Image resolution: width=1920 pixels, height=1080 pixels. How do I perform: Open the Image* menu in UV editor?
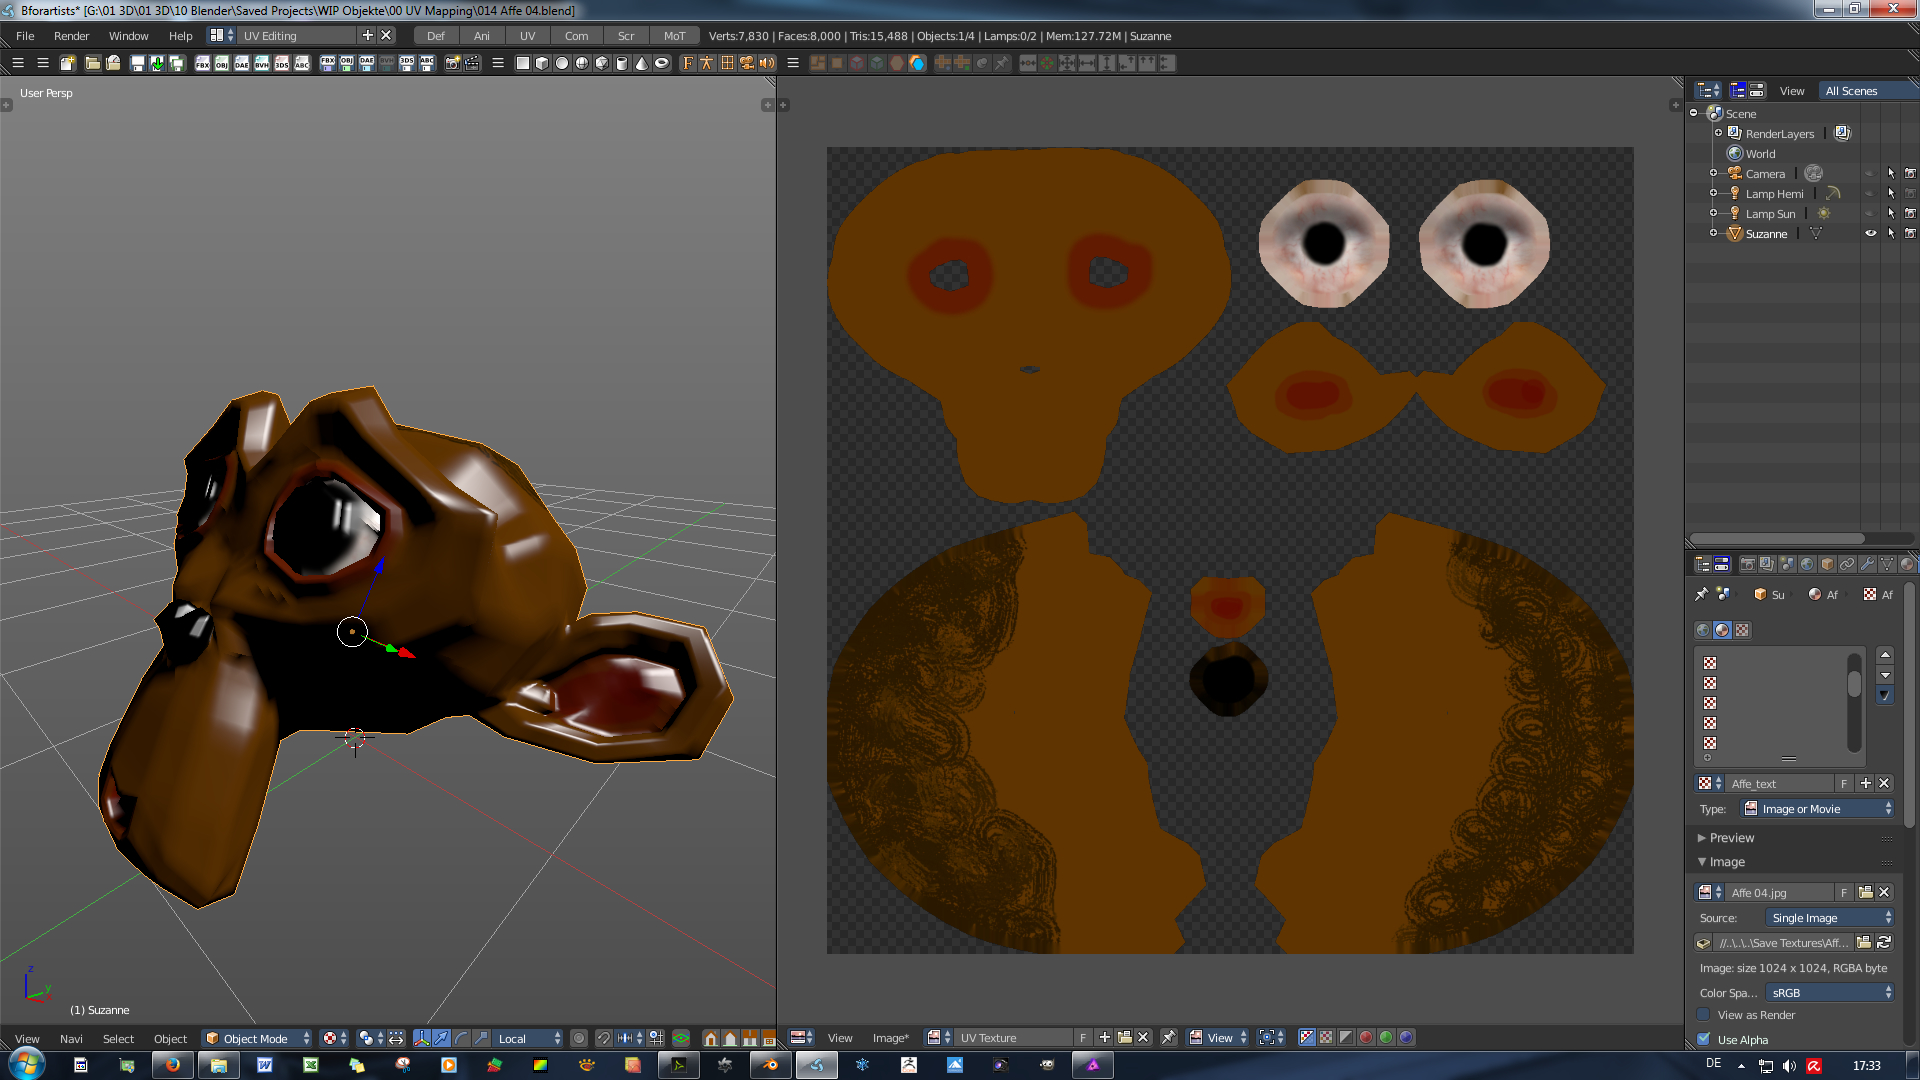click(x=890, y=1038)
